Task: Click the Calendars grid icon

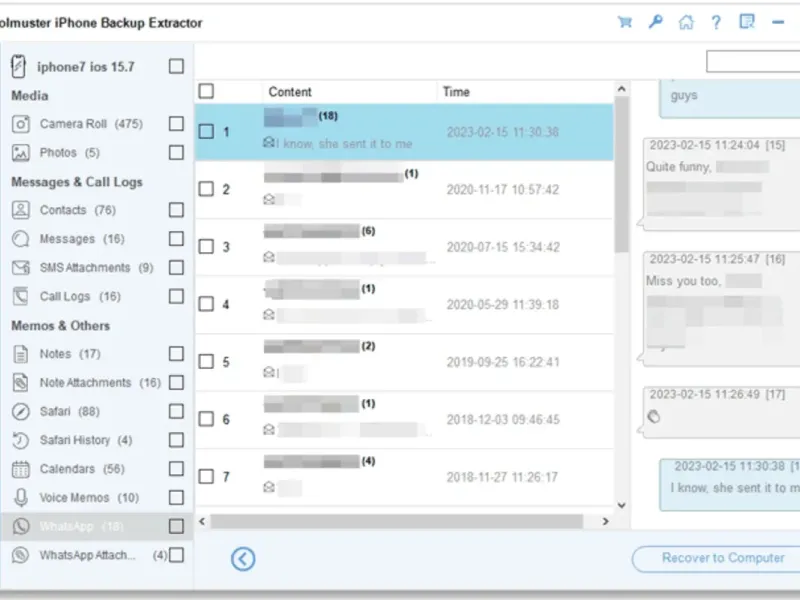Action: click(x=20, y=469)
